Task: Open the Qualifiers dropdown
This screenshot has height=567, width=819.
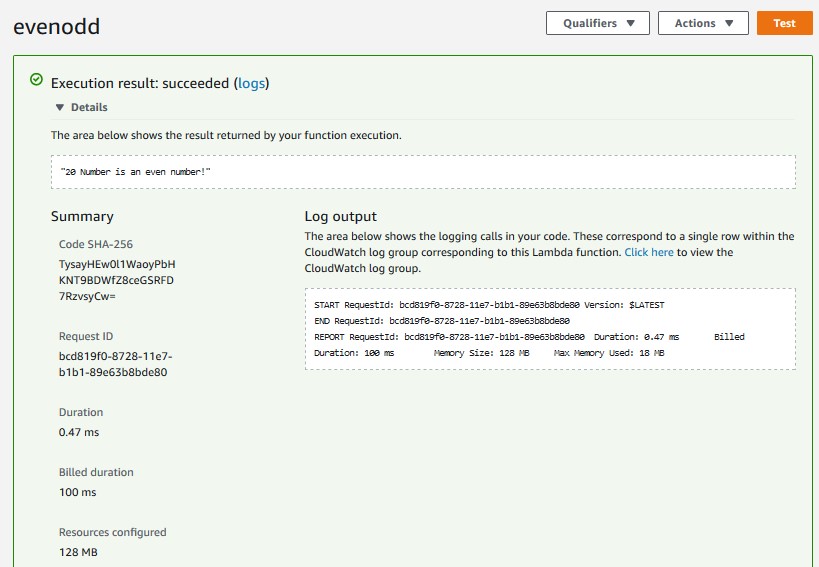Action: coord(598,23)
